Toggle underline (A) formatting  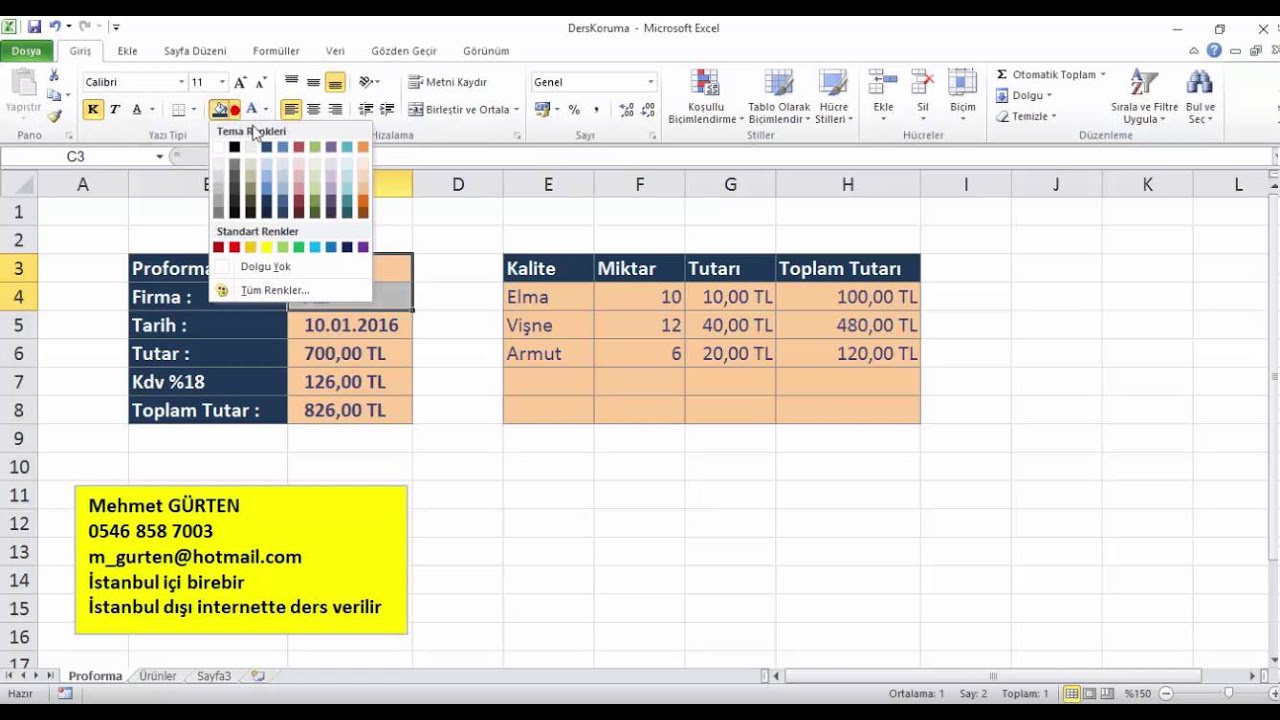tap(137, 110)
